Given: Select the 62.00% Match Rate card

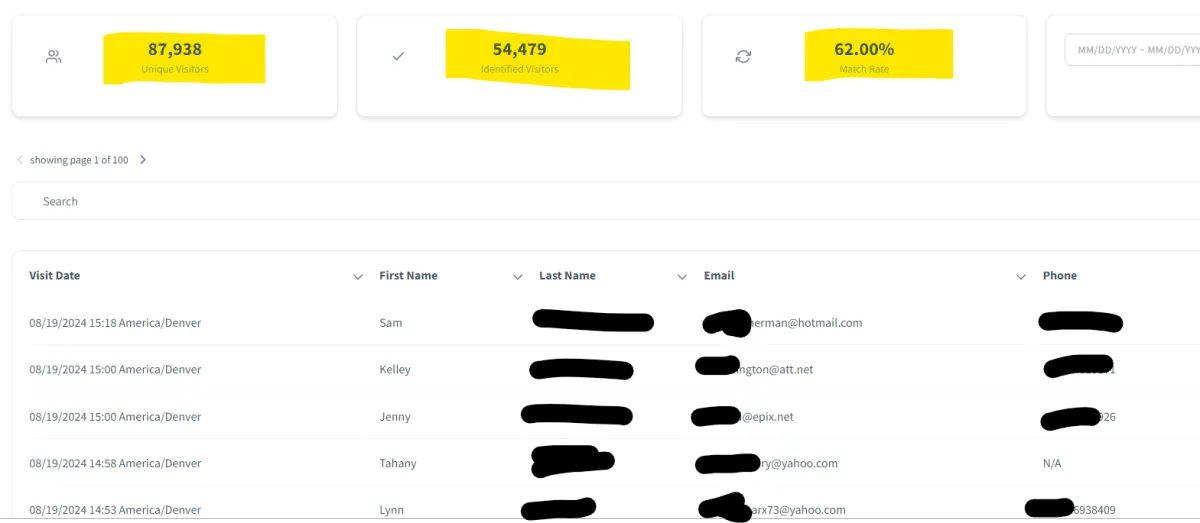Looking at the screenshot, I should coord(865,66).
